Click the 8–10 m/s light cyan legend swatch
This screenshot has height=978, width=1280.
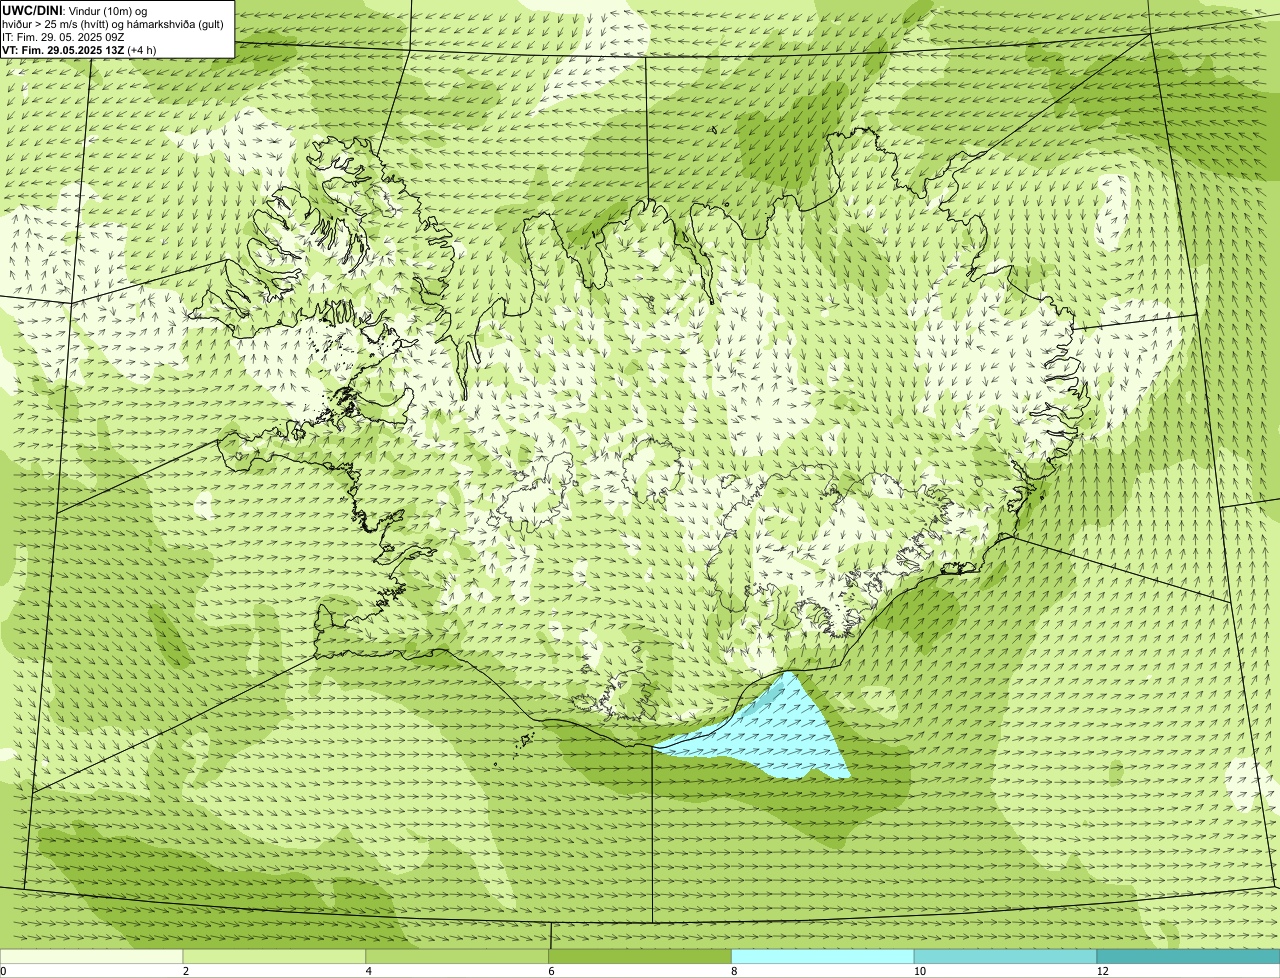823,957
